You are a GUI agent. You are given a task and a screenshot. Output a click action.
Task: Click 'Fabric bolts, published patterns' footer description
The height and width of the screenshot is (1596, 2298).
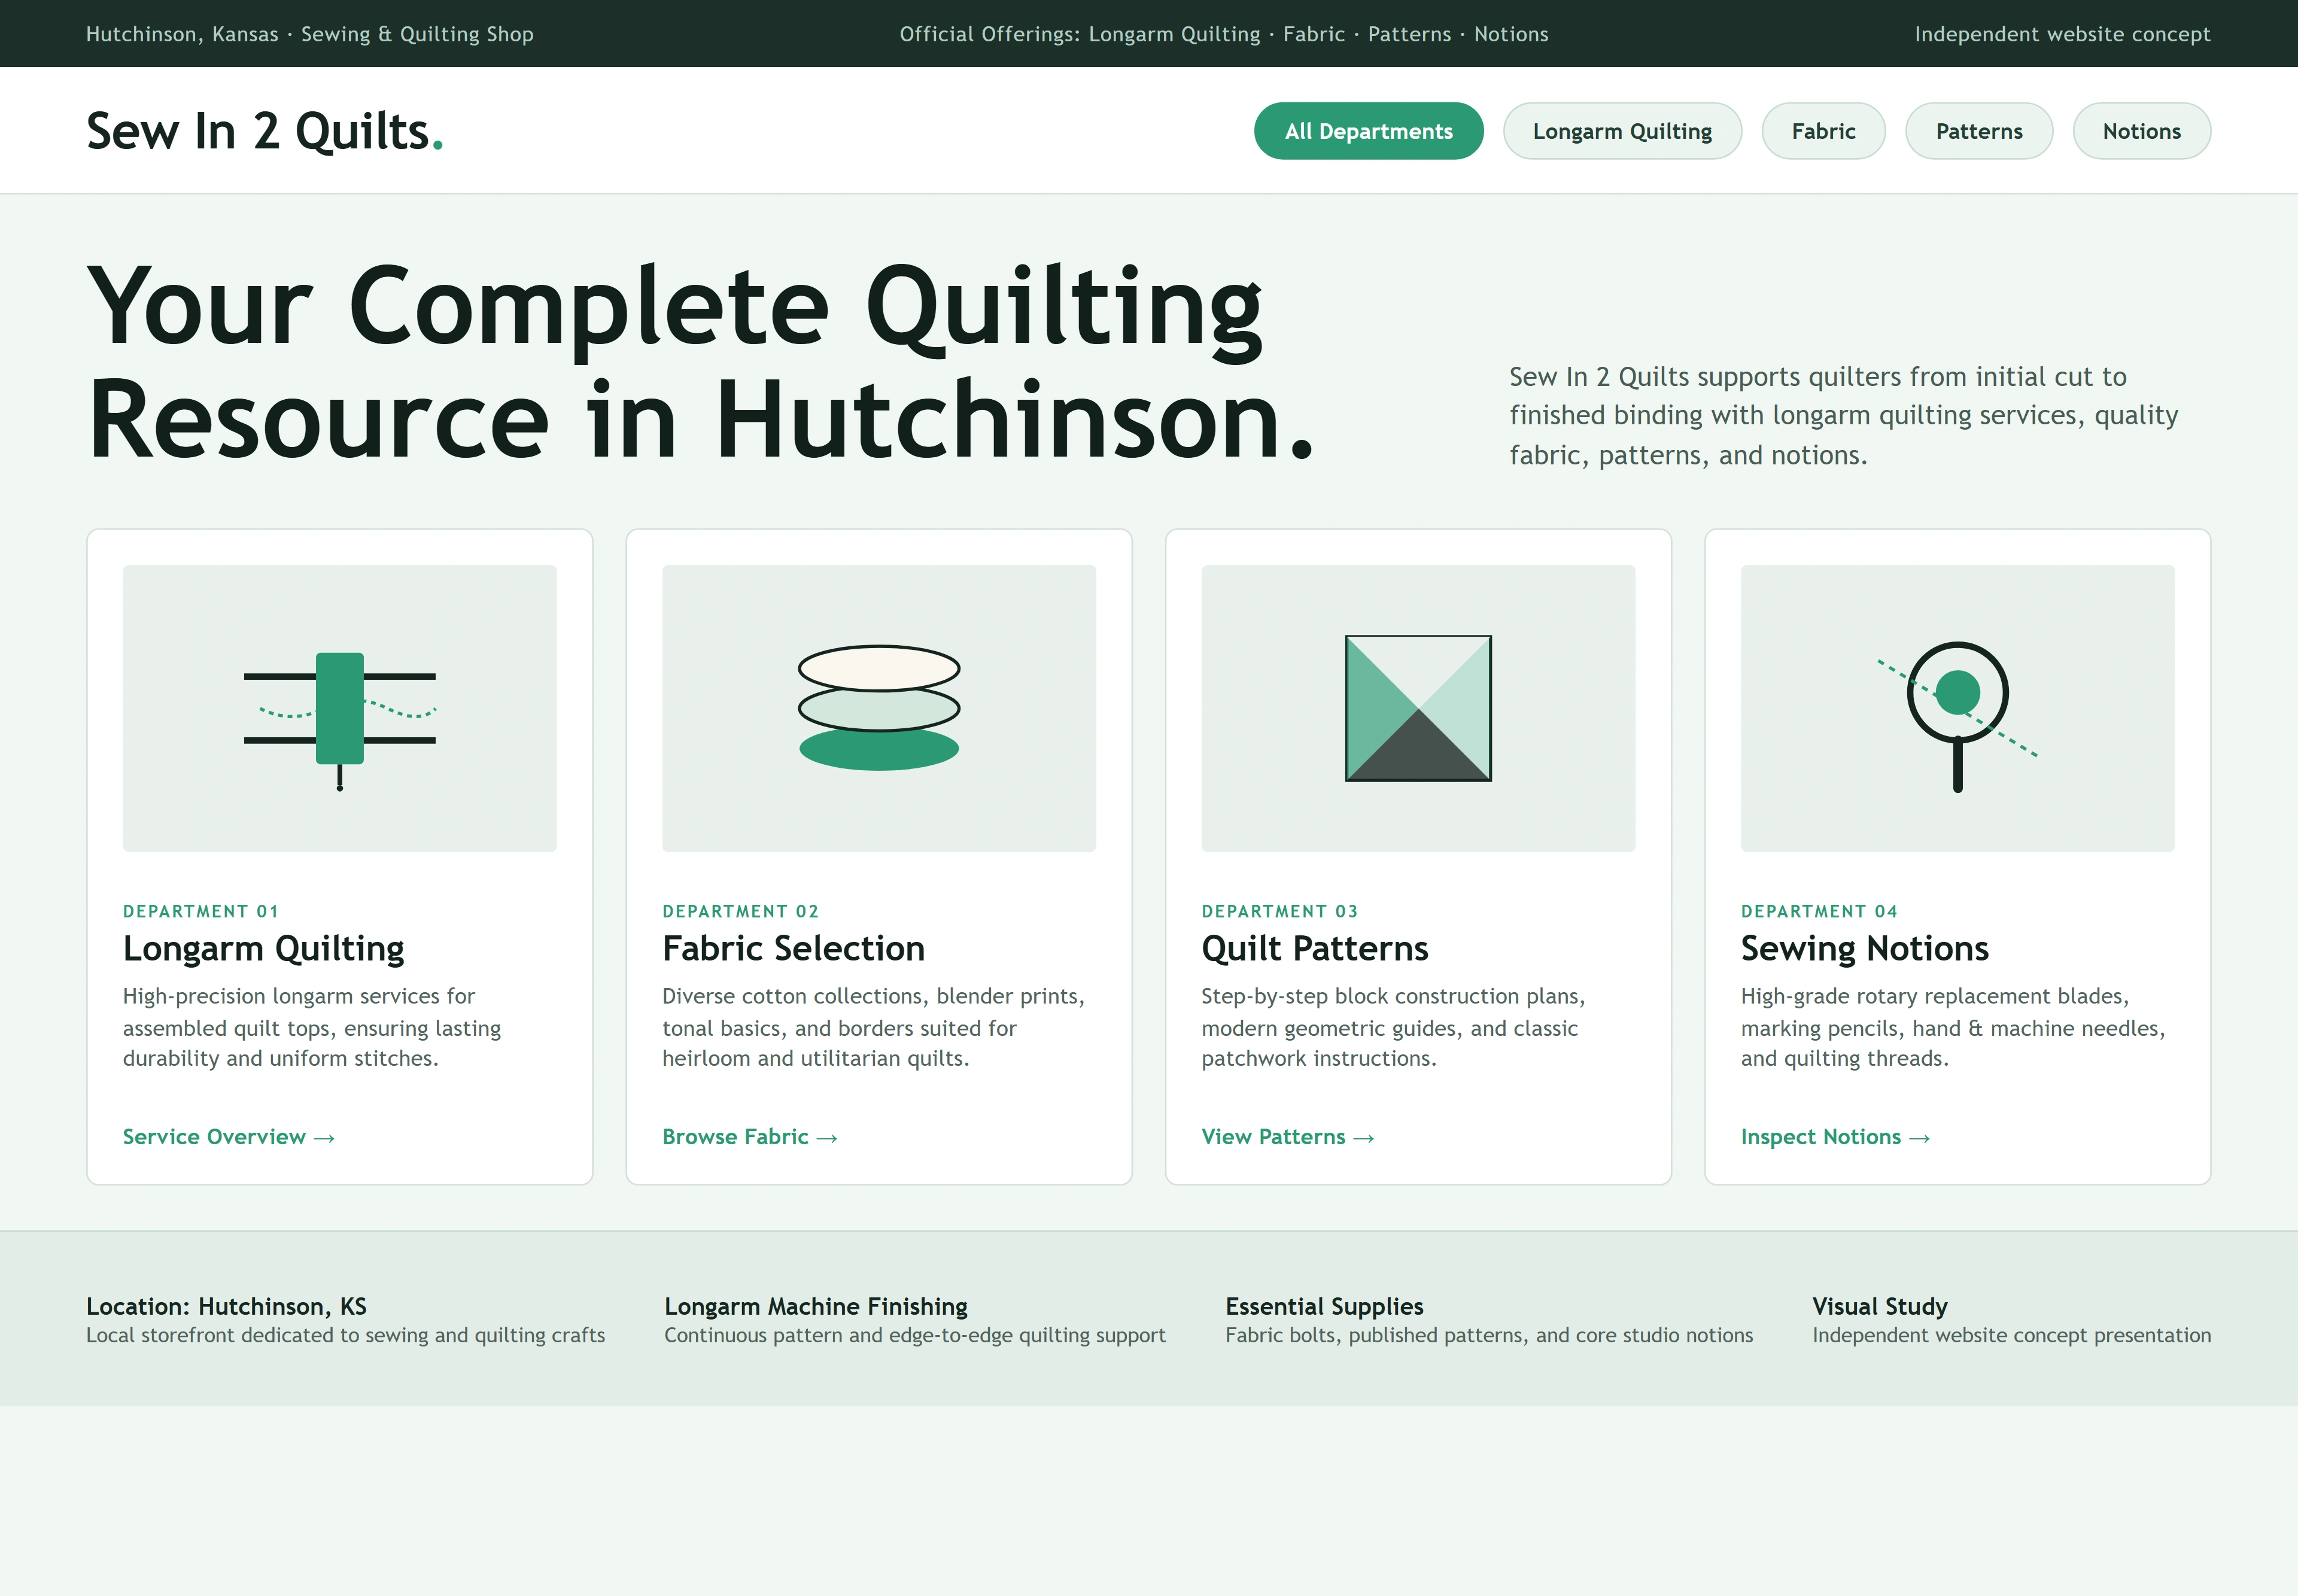1489,1335
